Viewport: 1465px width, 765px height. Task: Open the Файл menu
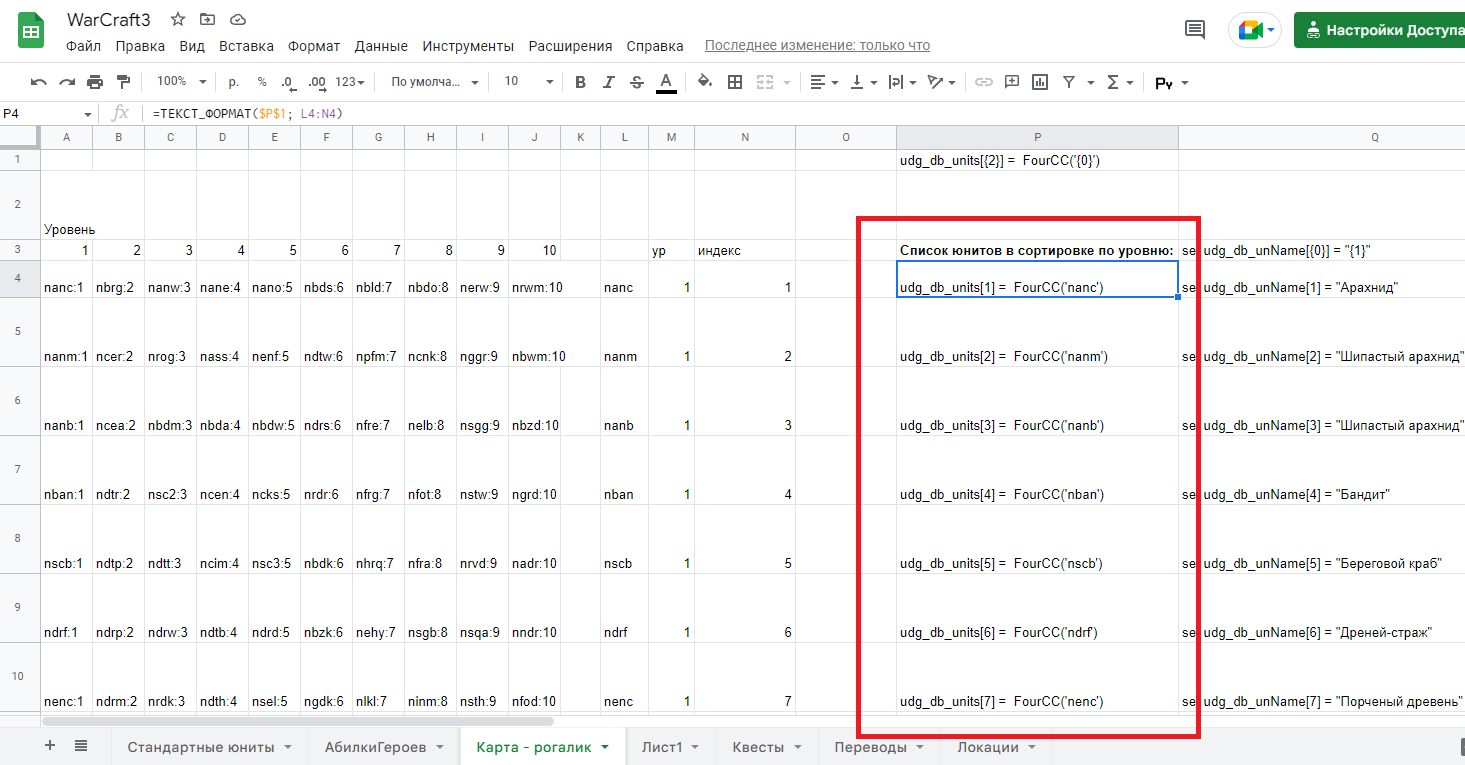coord(83,46)
